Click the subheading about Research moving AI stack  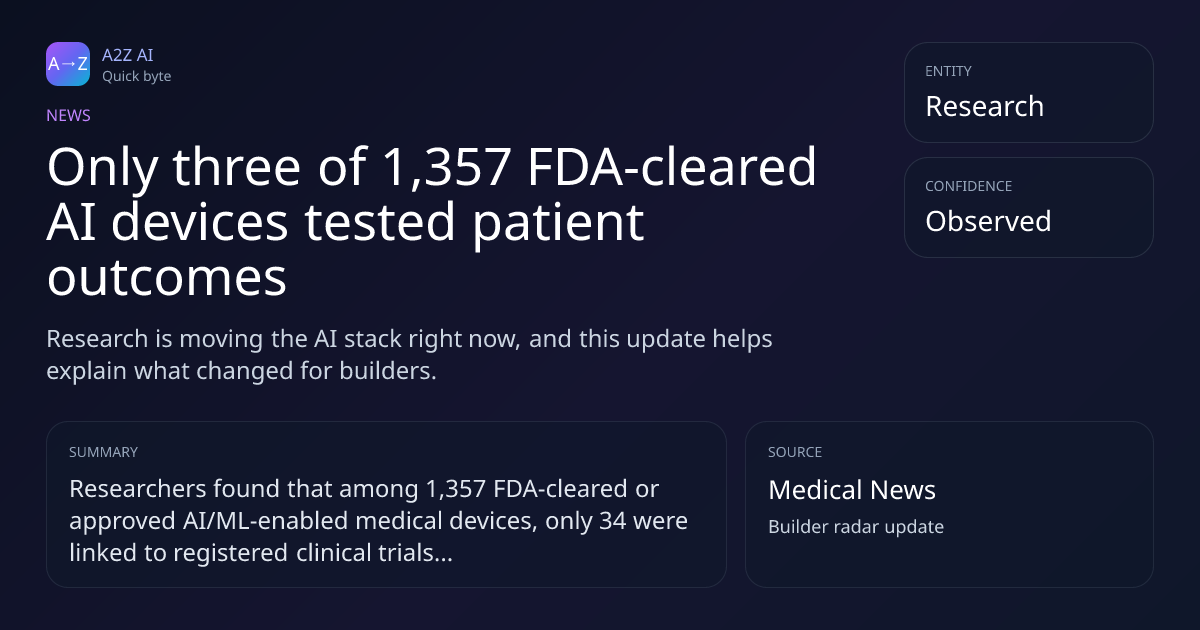click(409, 354)
